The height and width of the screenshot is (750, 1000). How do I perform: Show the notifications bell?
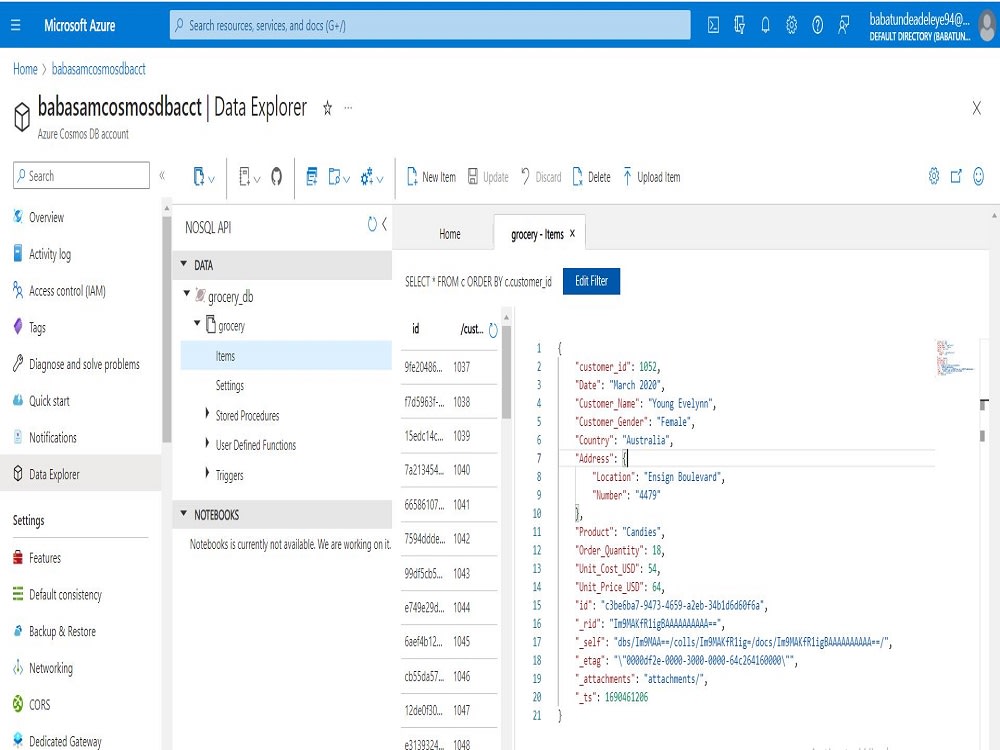coord(765,25)
